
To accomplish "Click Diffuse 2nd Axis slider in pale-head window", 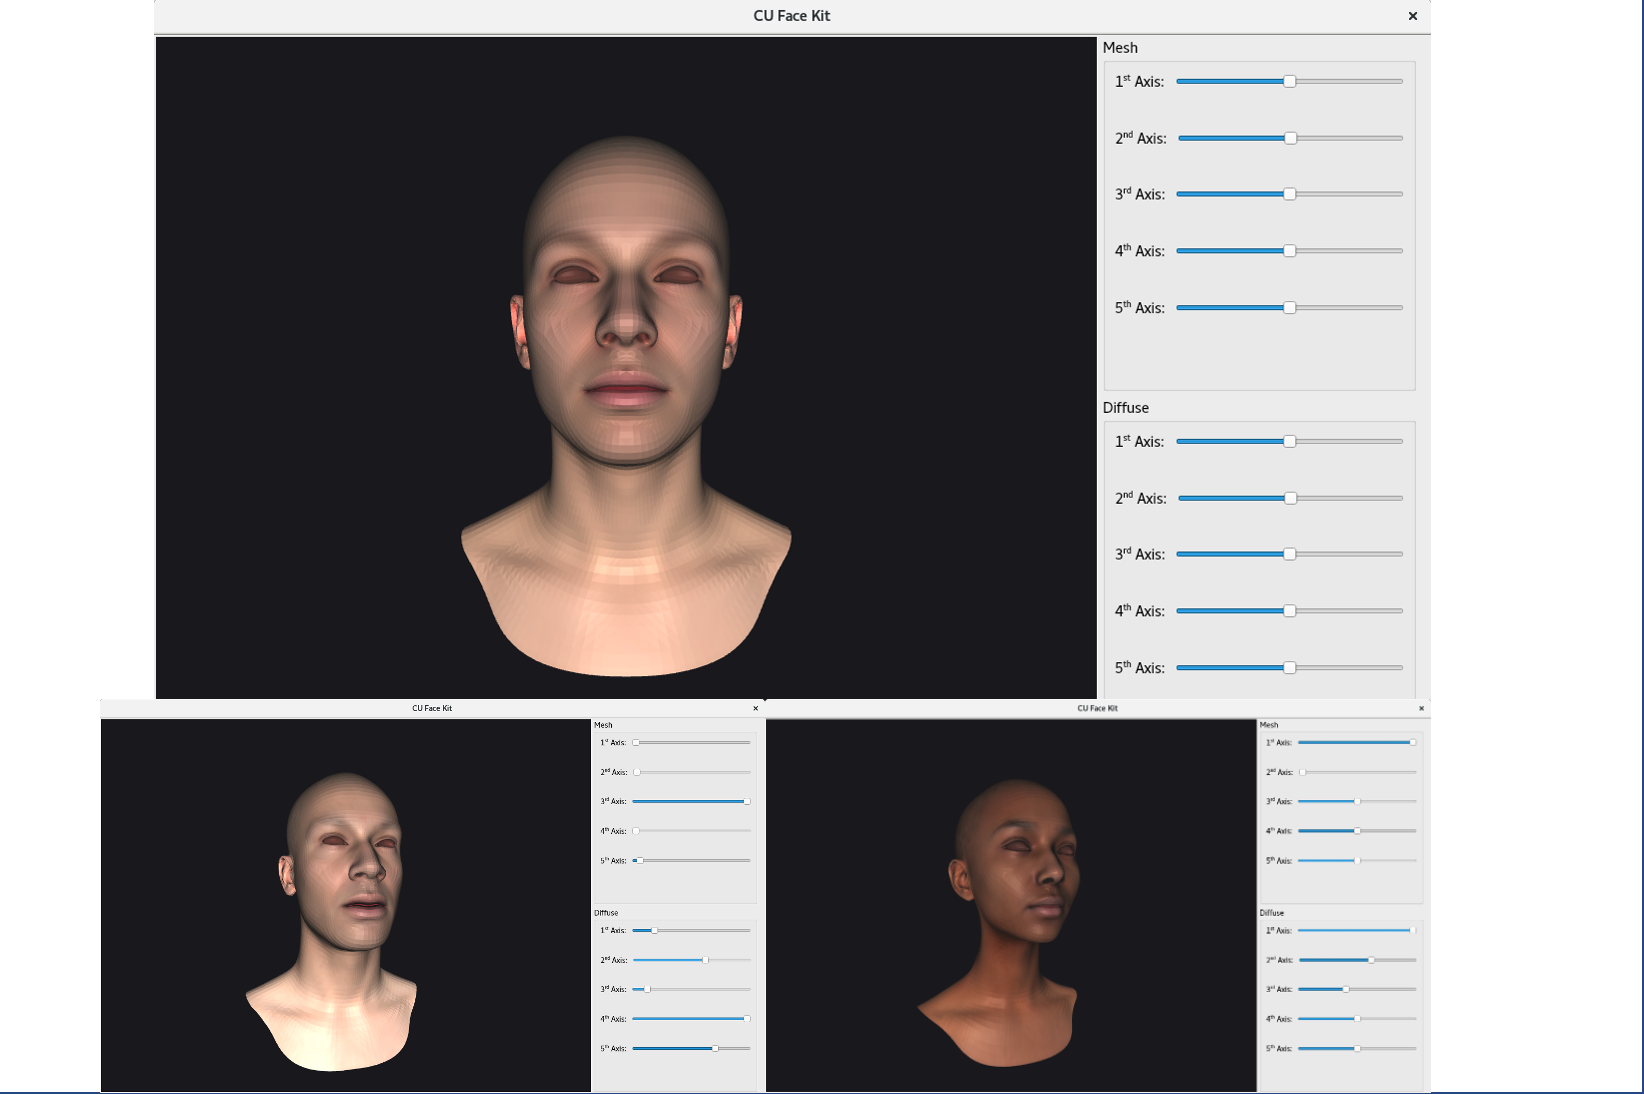I will [x=691, y=960].
